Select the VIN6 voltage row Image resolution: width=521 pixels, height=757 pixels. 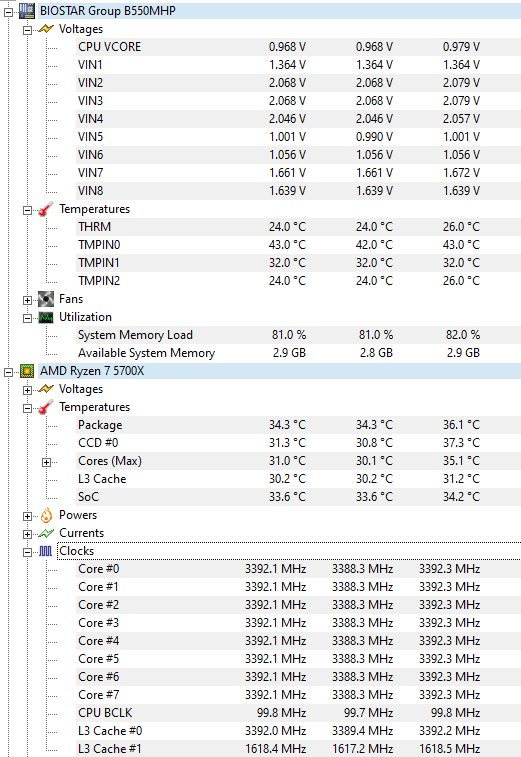point(298,155)
